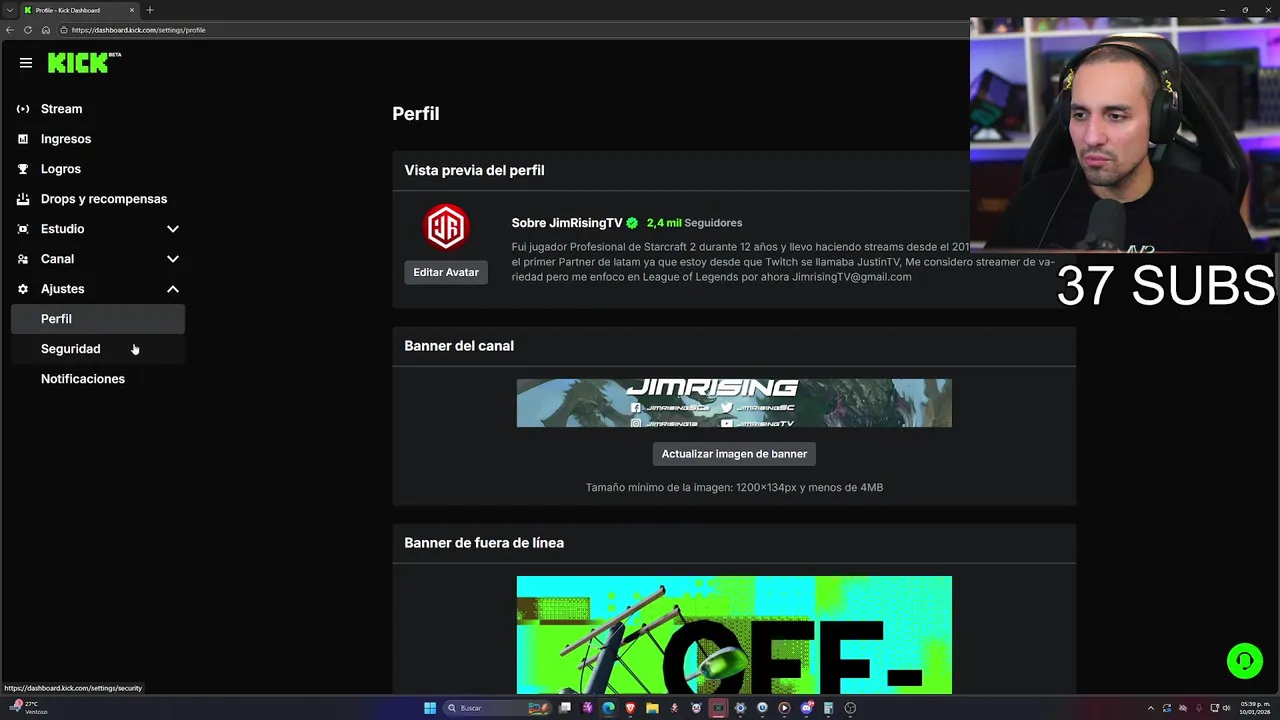The height and width of the screenshot is (720, 1280).
Task: Click Actualizar imagen de banner button
Action: click(734, 454)
